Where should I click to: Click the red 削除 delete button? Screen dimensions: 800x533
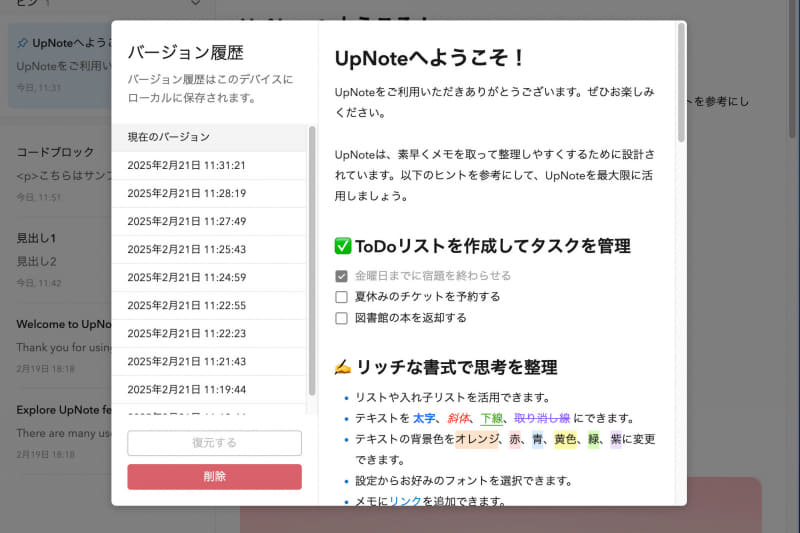point(214,476)
